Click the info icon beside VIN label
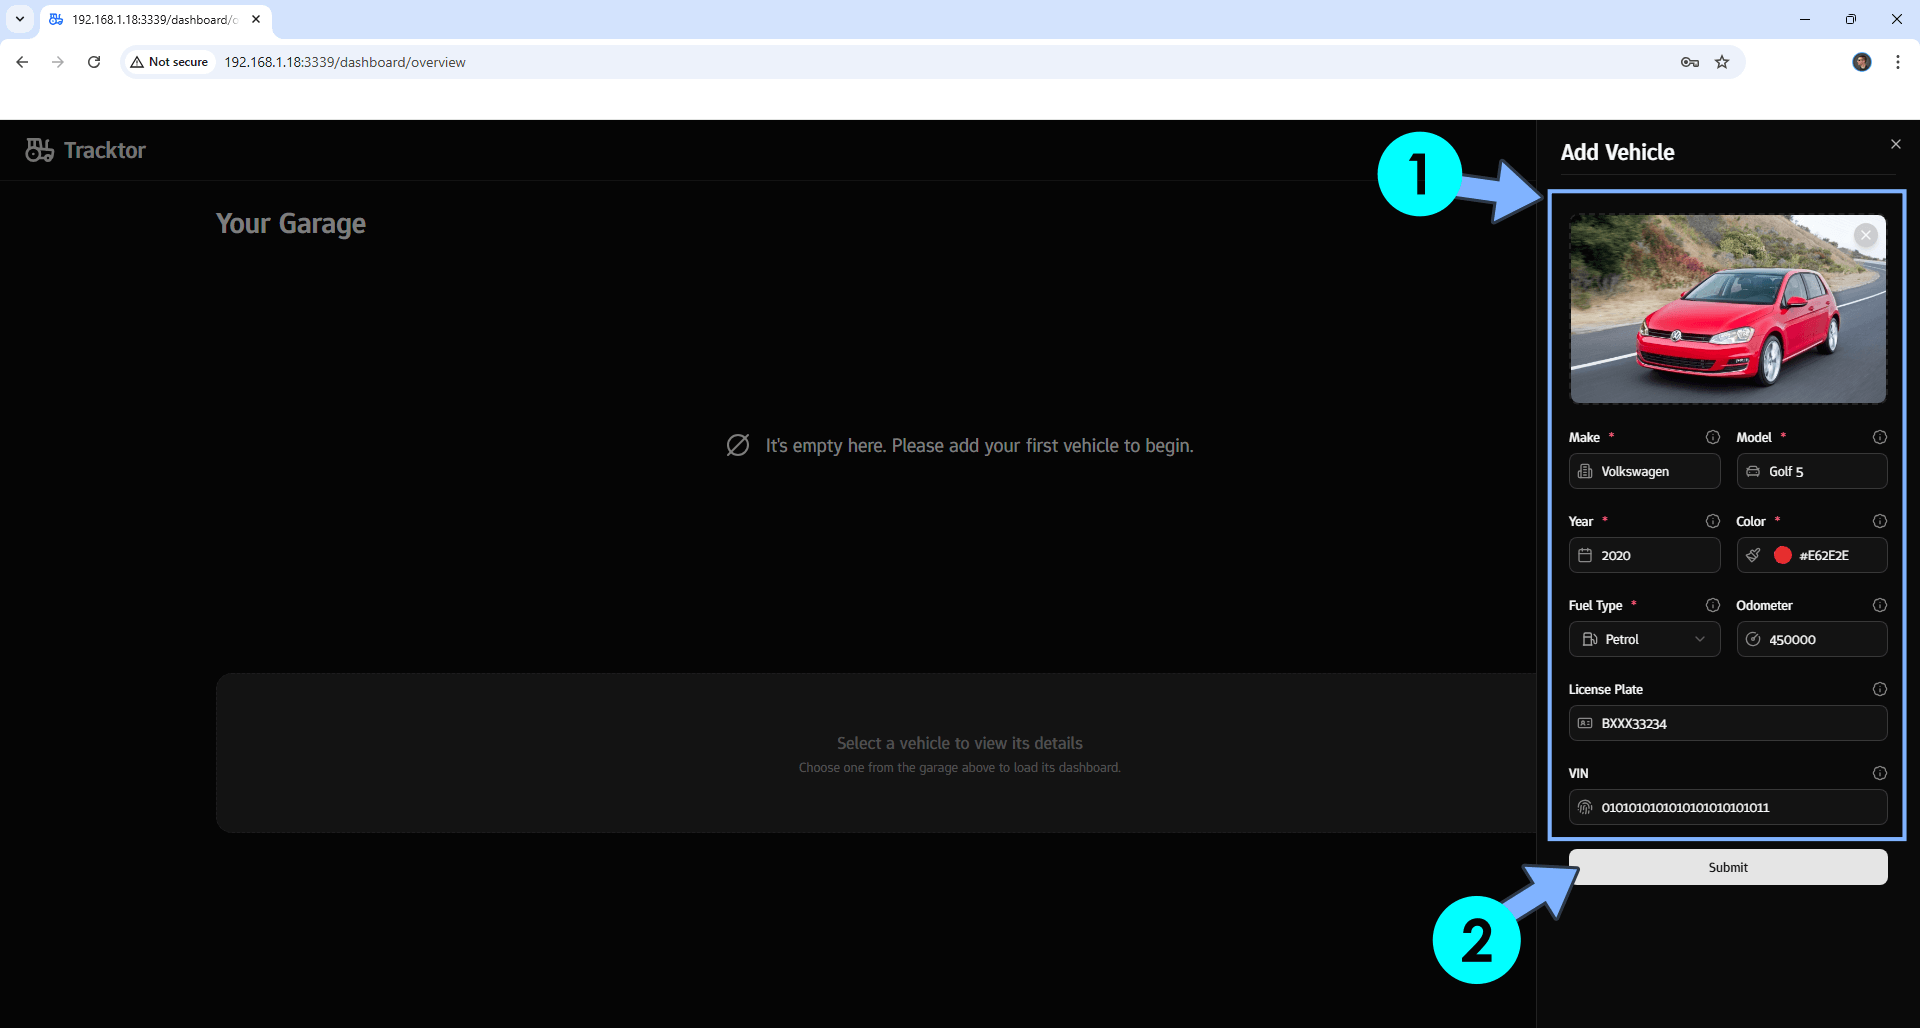Screen dimensions: 1920x1028 tap(1879, 773)
